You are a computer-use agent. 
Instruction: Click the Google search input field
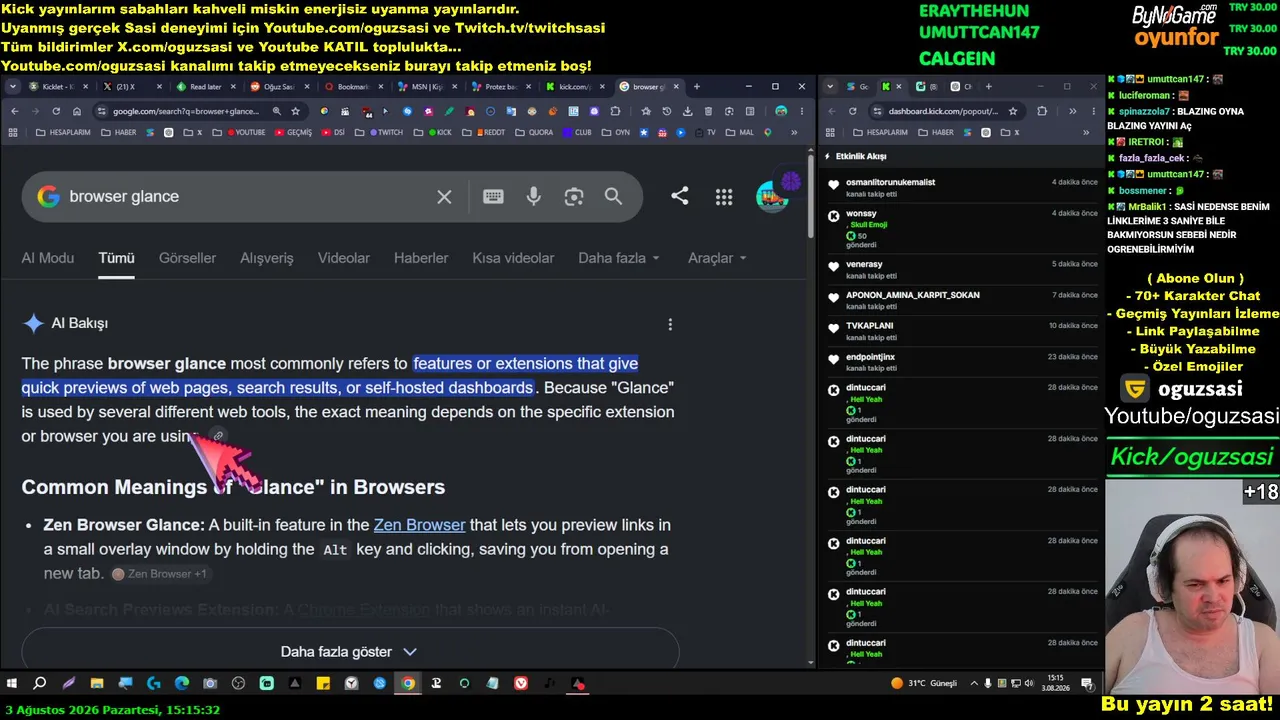pyautogui.click(x=250, y=197)
